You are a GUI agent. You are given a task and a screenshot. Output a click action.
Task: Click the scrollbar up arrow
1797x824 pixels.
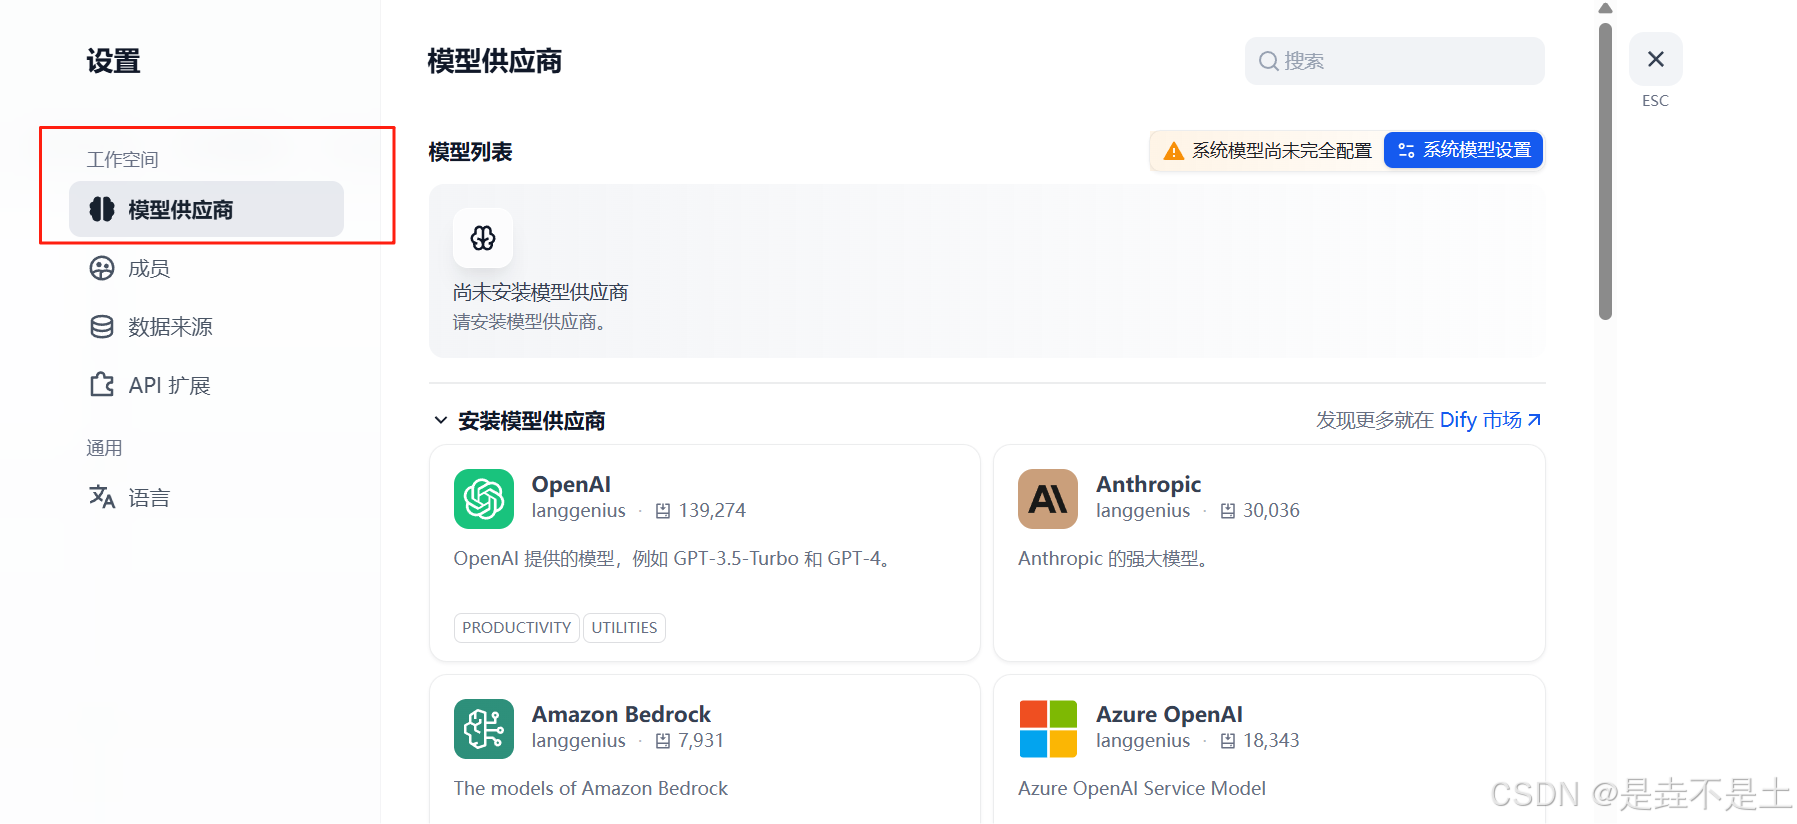click(1606, 8)
